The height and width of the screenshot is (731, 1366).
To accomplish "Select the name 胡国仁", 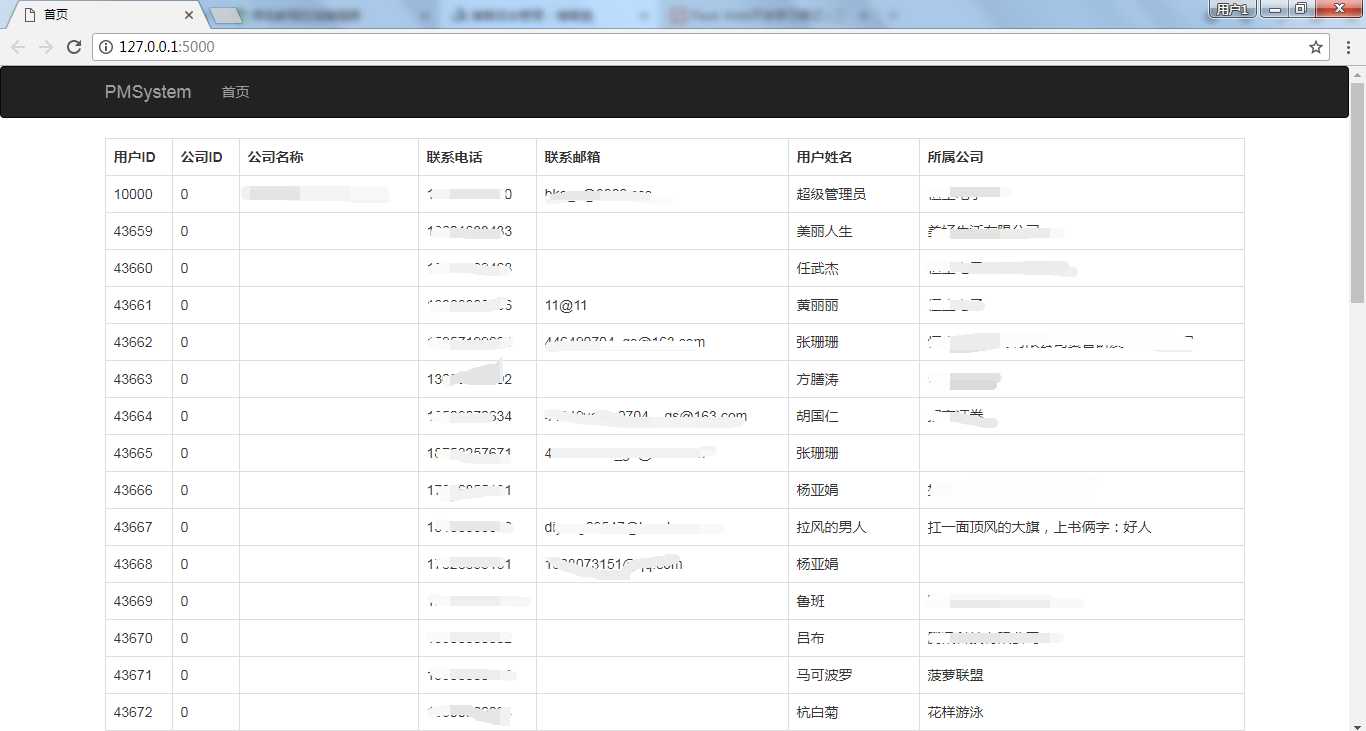I will point(817,416).
